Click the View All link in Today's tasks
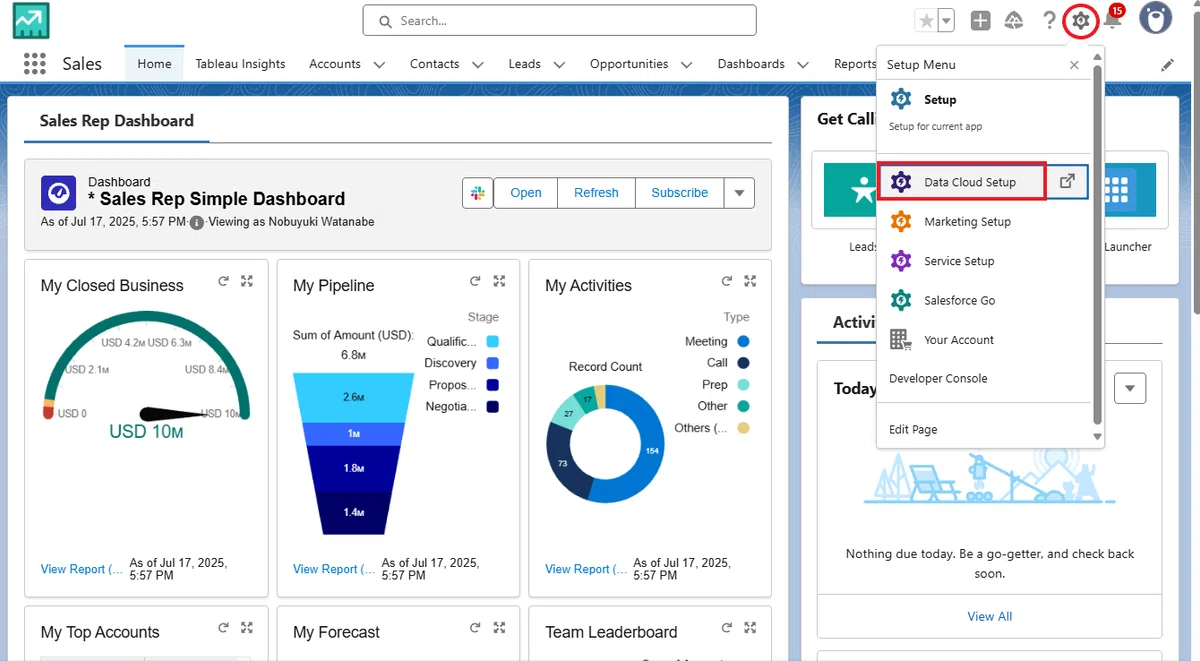This screenshot has width=1200, height=661. point(989,617)
